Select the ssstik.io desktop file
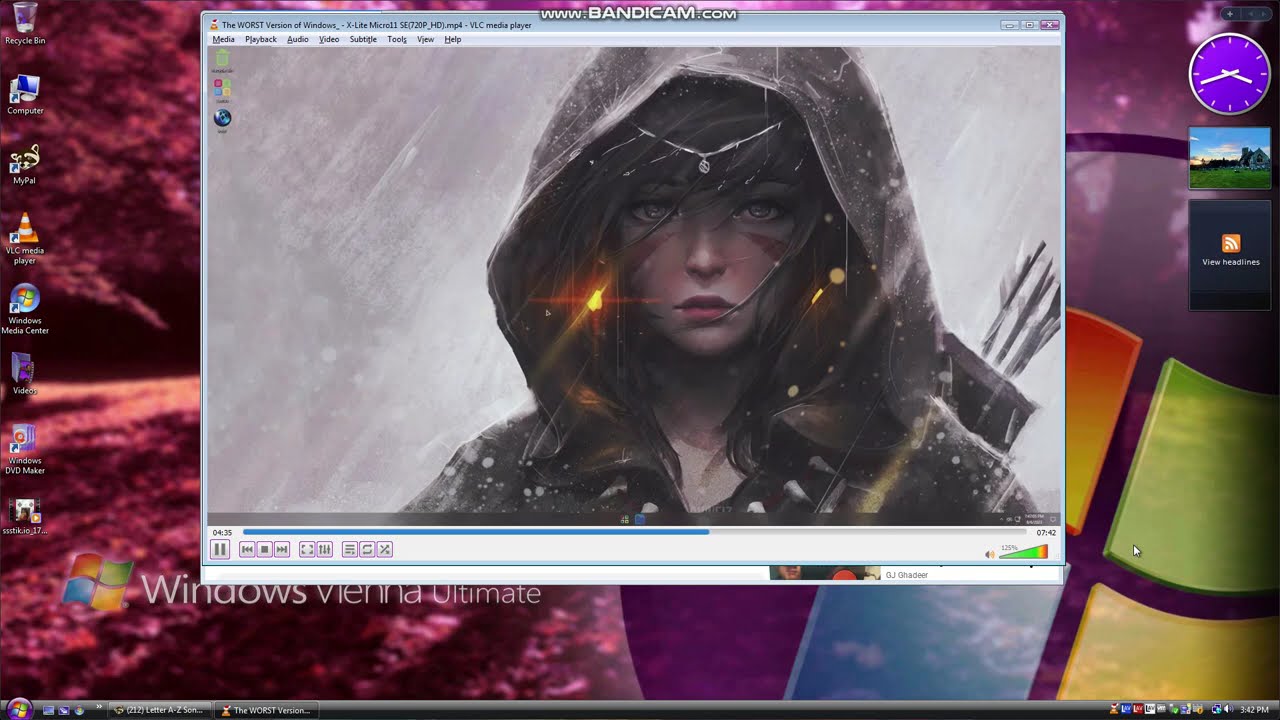This screenshot has height=720, width=1280. point(25,517)
